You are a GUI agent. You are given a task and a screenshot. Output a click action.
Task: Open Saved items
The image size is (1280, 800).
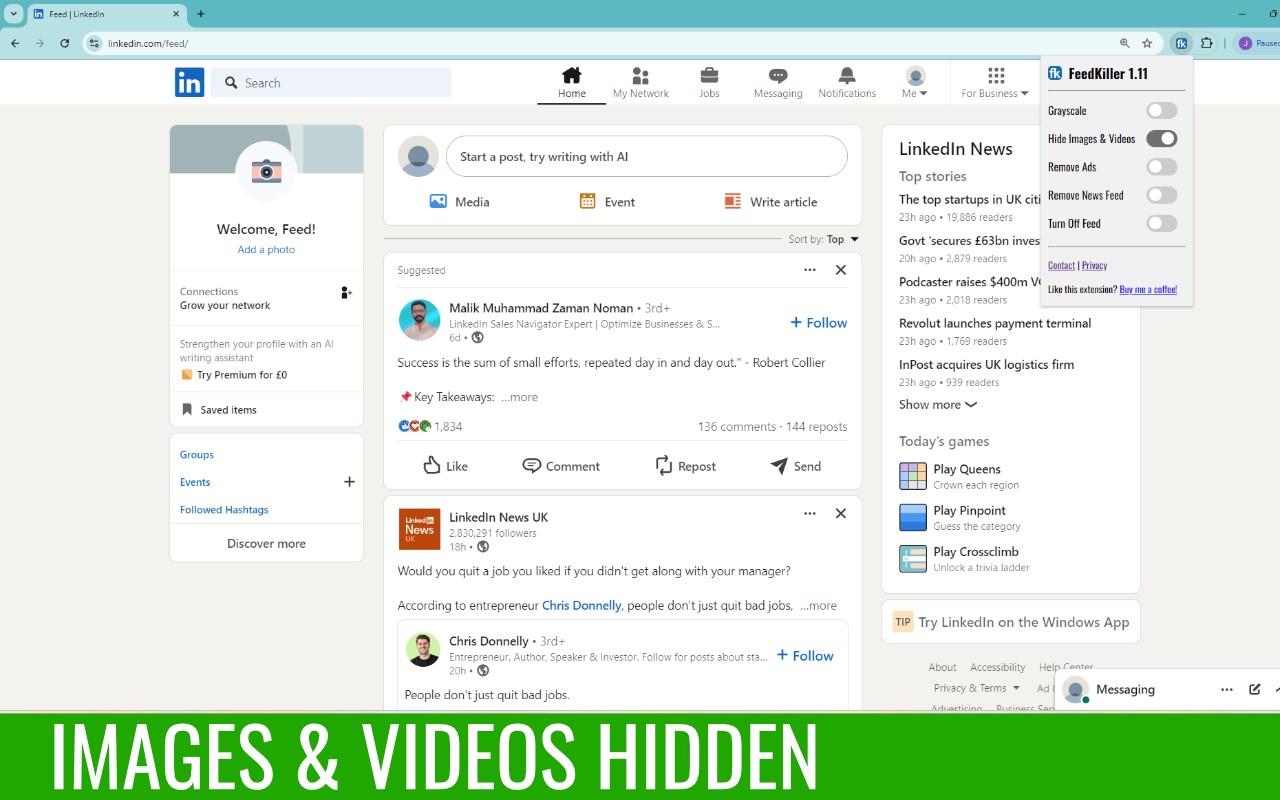219,410
